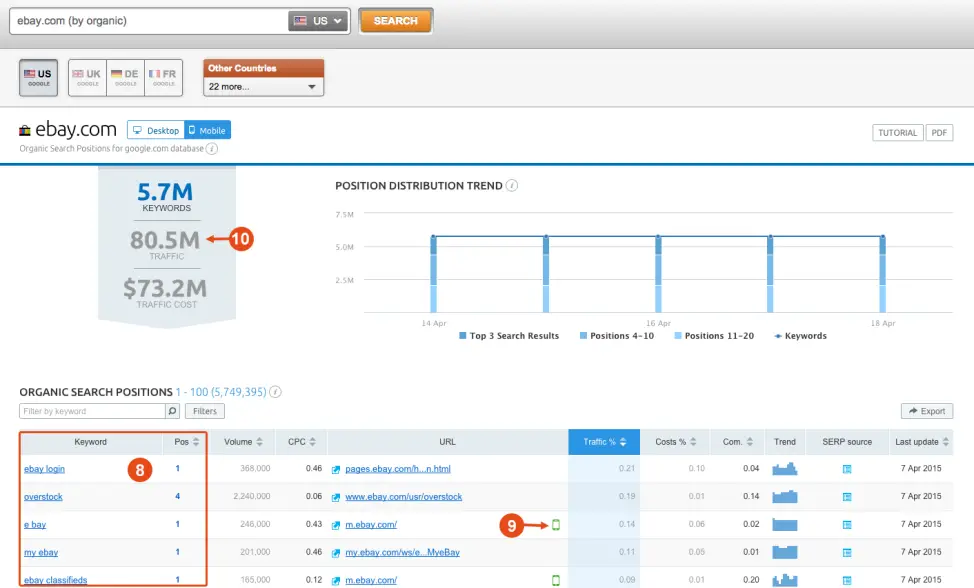Open the ebay login keyword link

point(44,469)
